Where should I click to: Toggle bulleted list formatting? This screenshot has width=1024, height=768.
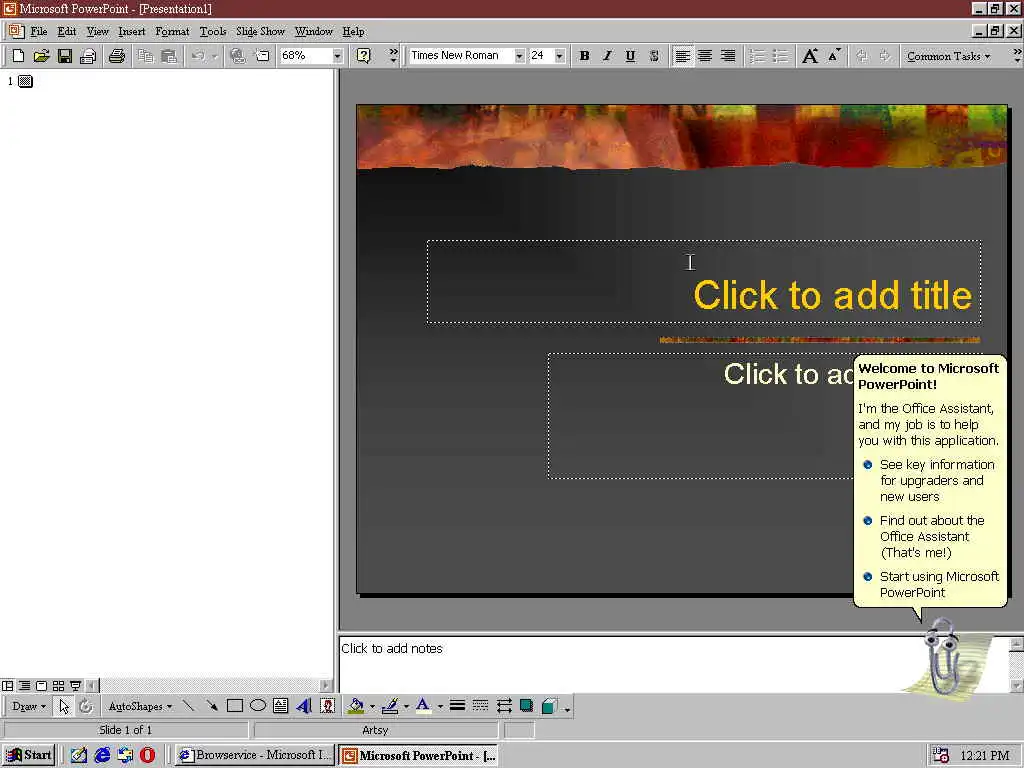[780, 56]
